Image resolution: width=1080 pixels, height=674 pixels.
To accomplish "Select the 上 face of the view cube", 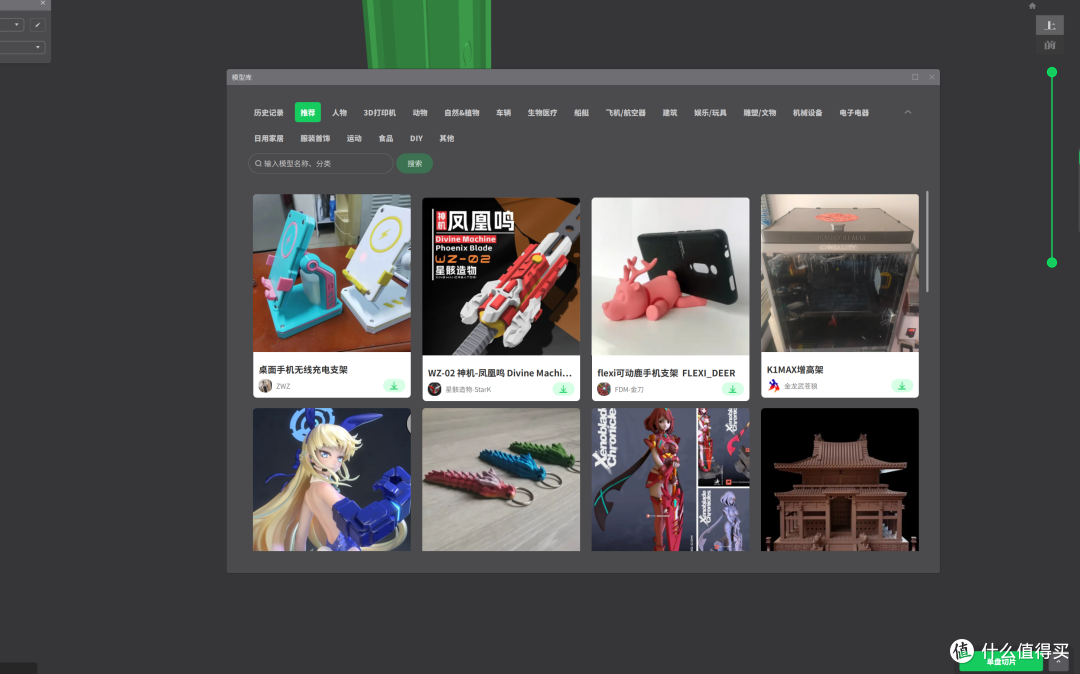I will pos(1050,25).
